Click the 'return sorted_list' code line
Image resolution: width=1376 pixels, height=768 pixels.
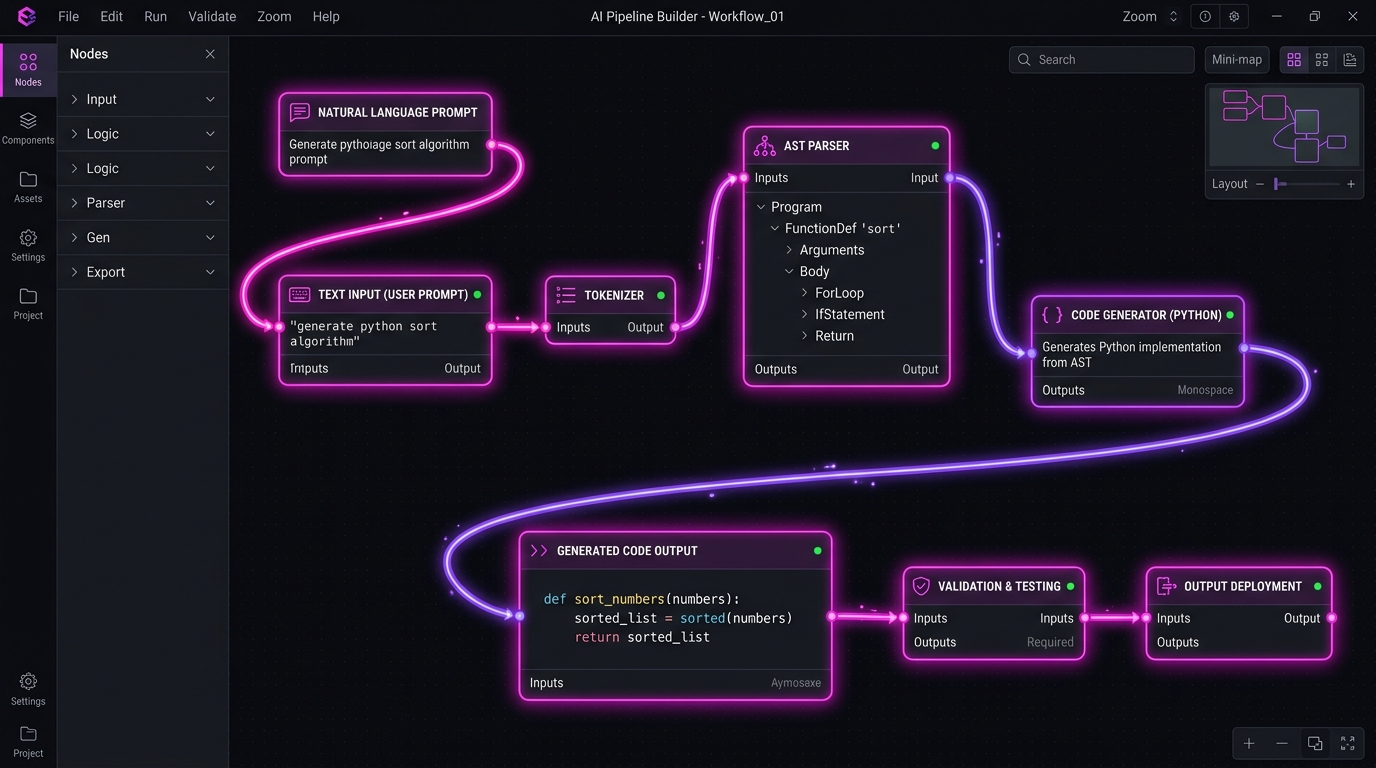coord(642,637)
